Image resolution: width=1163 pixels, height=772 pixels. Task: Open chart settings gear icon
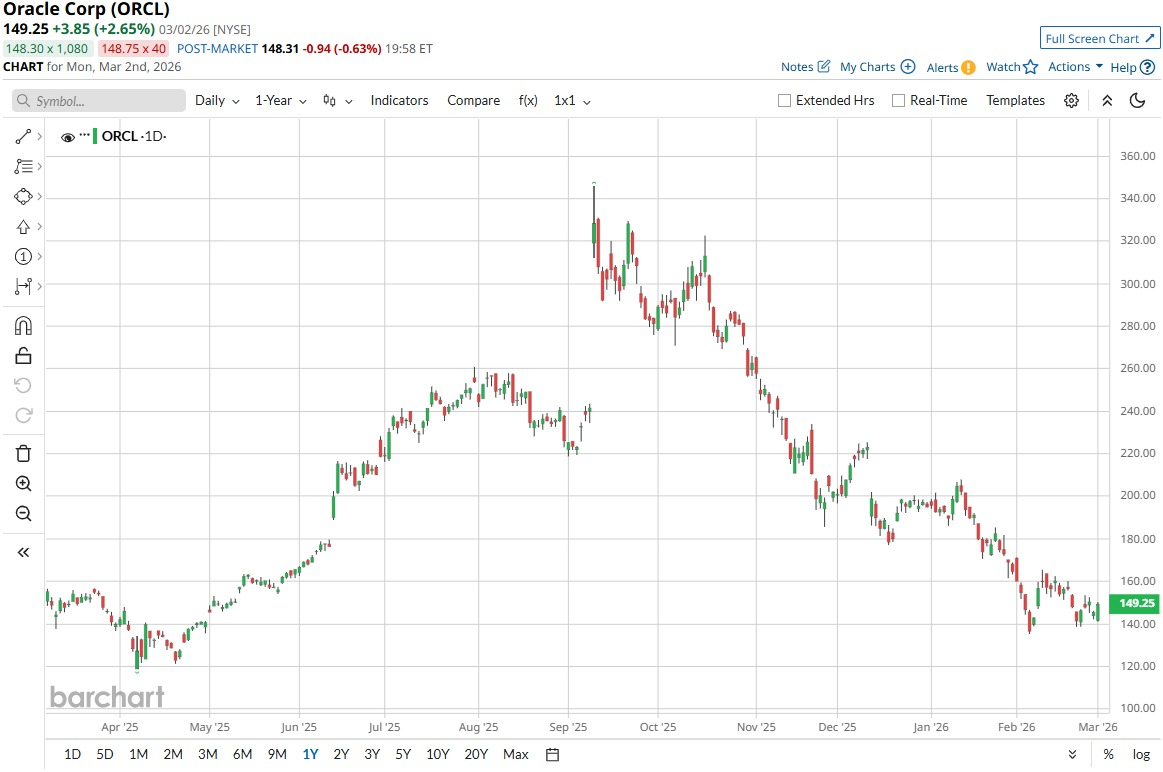(x=1071, y=101)
